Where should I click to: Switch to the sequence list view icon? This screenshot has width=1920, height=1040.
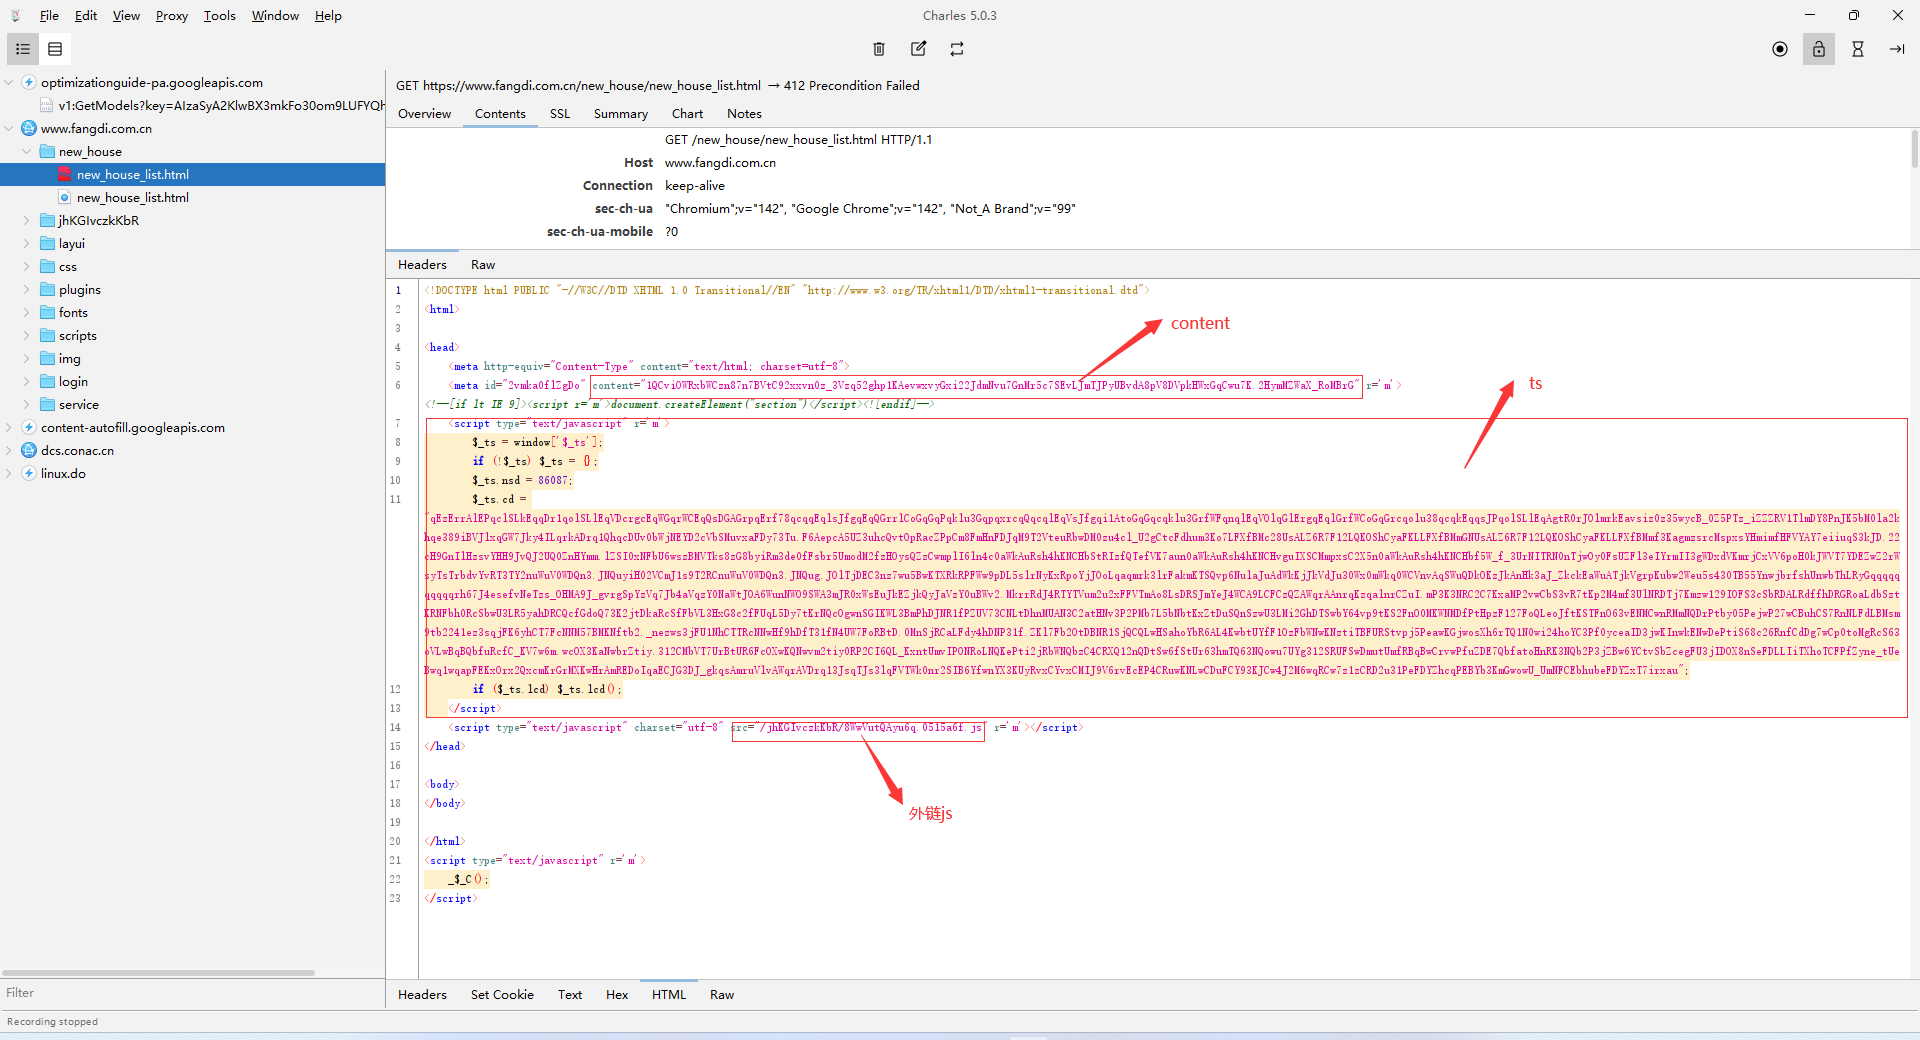pyautogui.click(x=55, y=49)
